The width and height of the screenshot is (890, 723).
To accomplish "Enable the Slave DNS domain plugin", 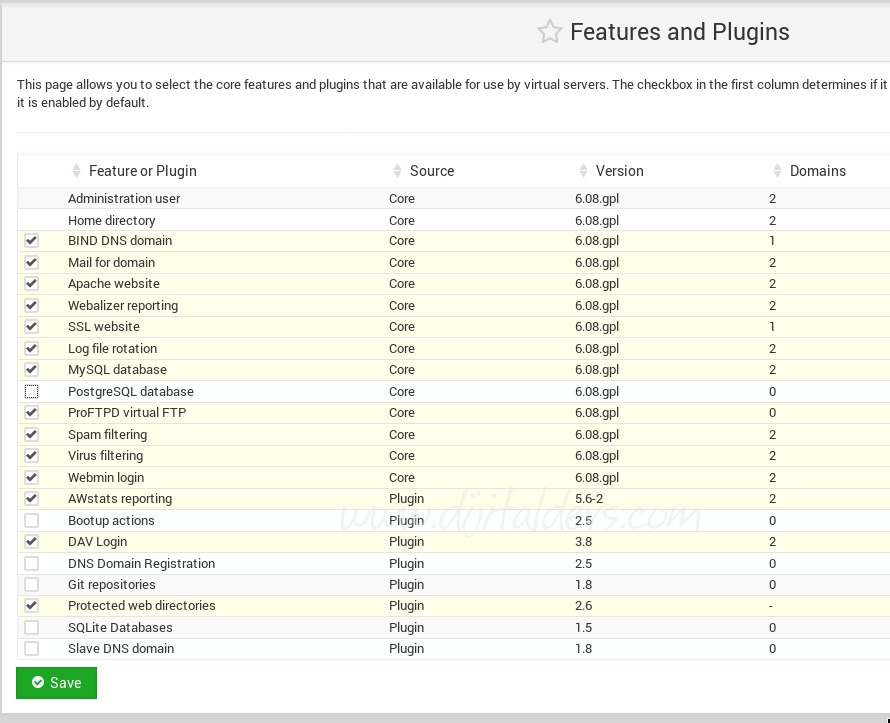I will [31, 648].
